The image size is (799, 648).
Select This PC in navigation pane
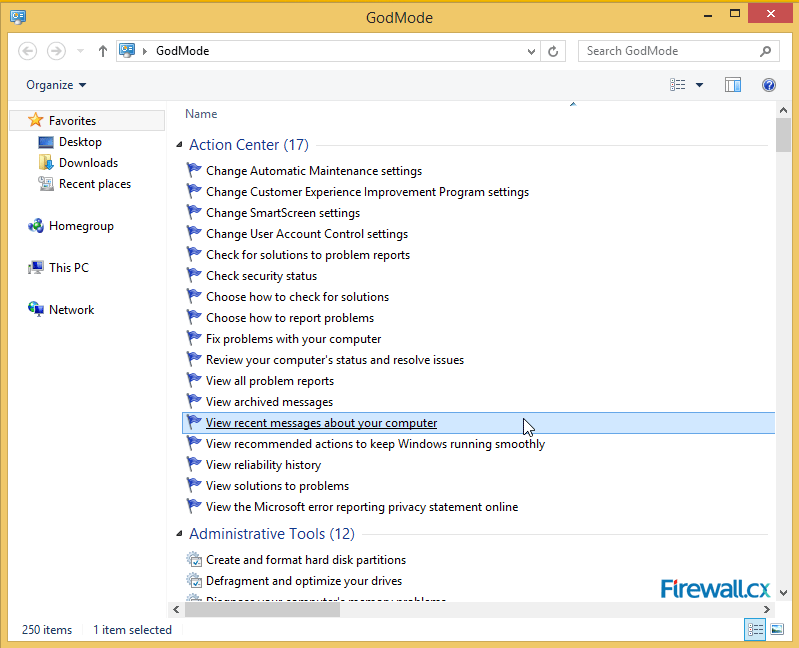(x=68, y=268)
